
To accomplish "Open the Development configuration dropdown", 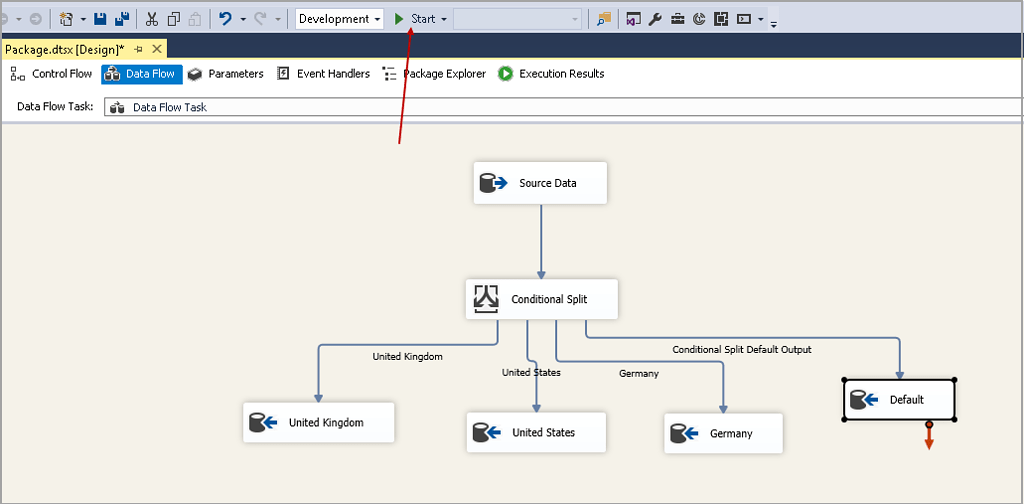I will pos(340,19).
